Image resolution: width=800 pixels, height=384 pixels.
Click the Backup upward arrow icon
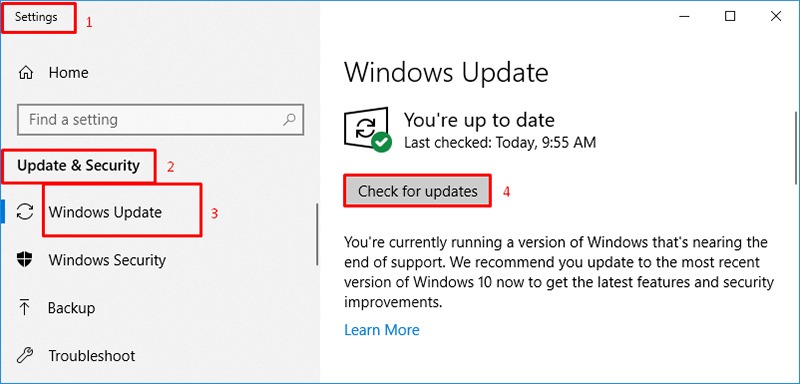click(24, 308)
